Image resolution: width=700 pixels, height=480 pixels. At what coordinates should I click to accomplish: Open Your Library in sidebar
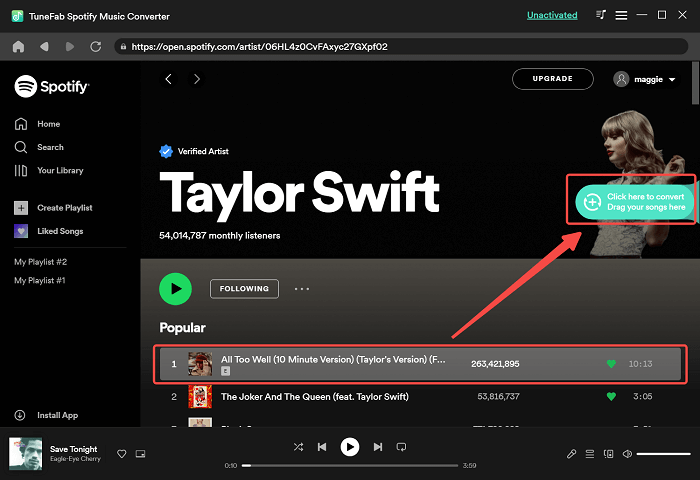59,171
